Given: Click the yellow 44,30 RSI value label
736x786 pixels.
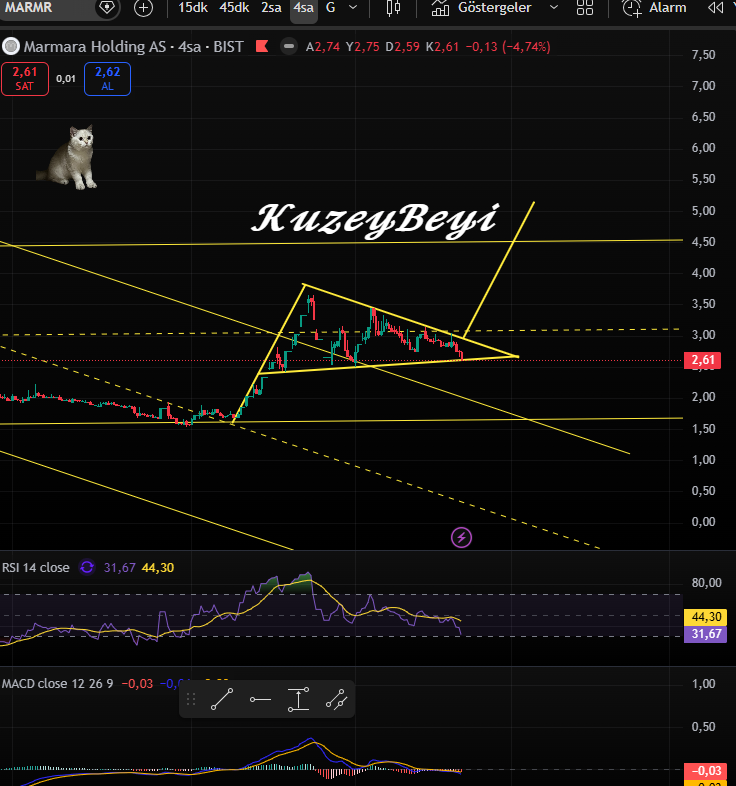Looking at the screenshot, I should [705, 617].
